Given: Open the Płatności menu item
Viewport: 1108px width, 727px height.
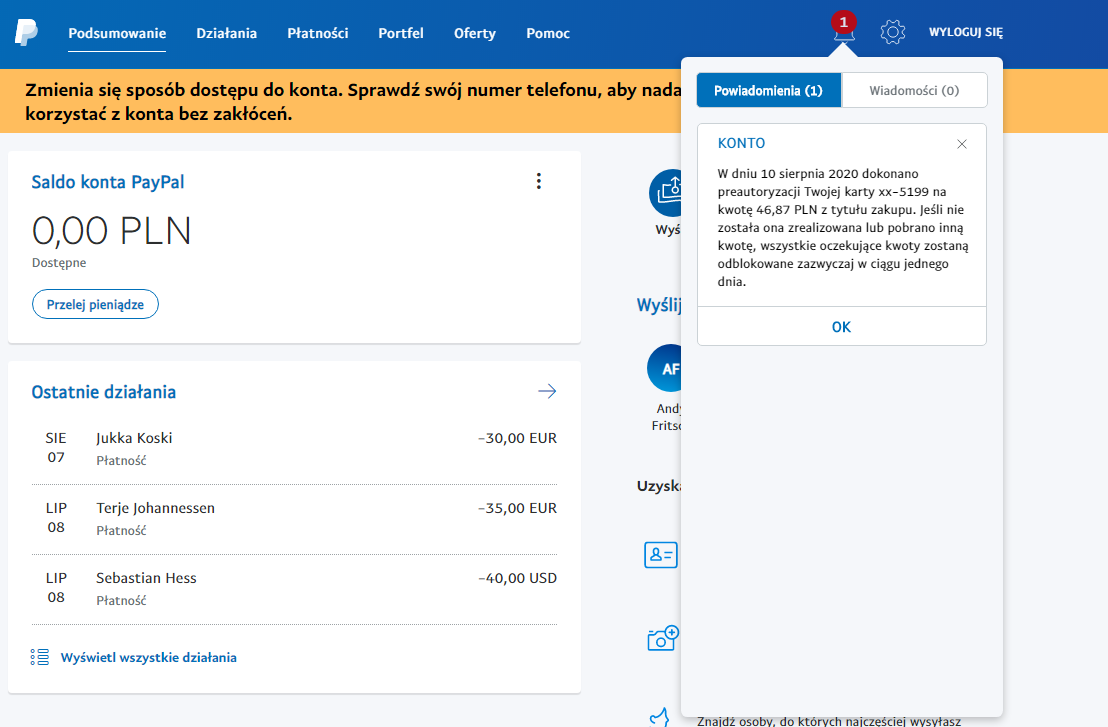Looking at the screenshot, I should pyautogui.click(x=318, y=33).
